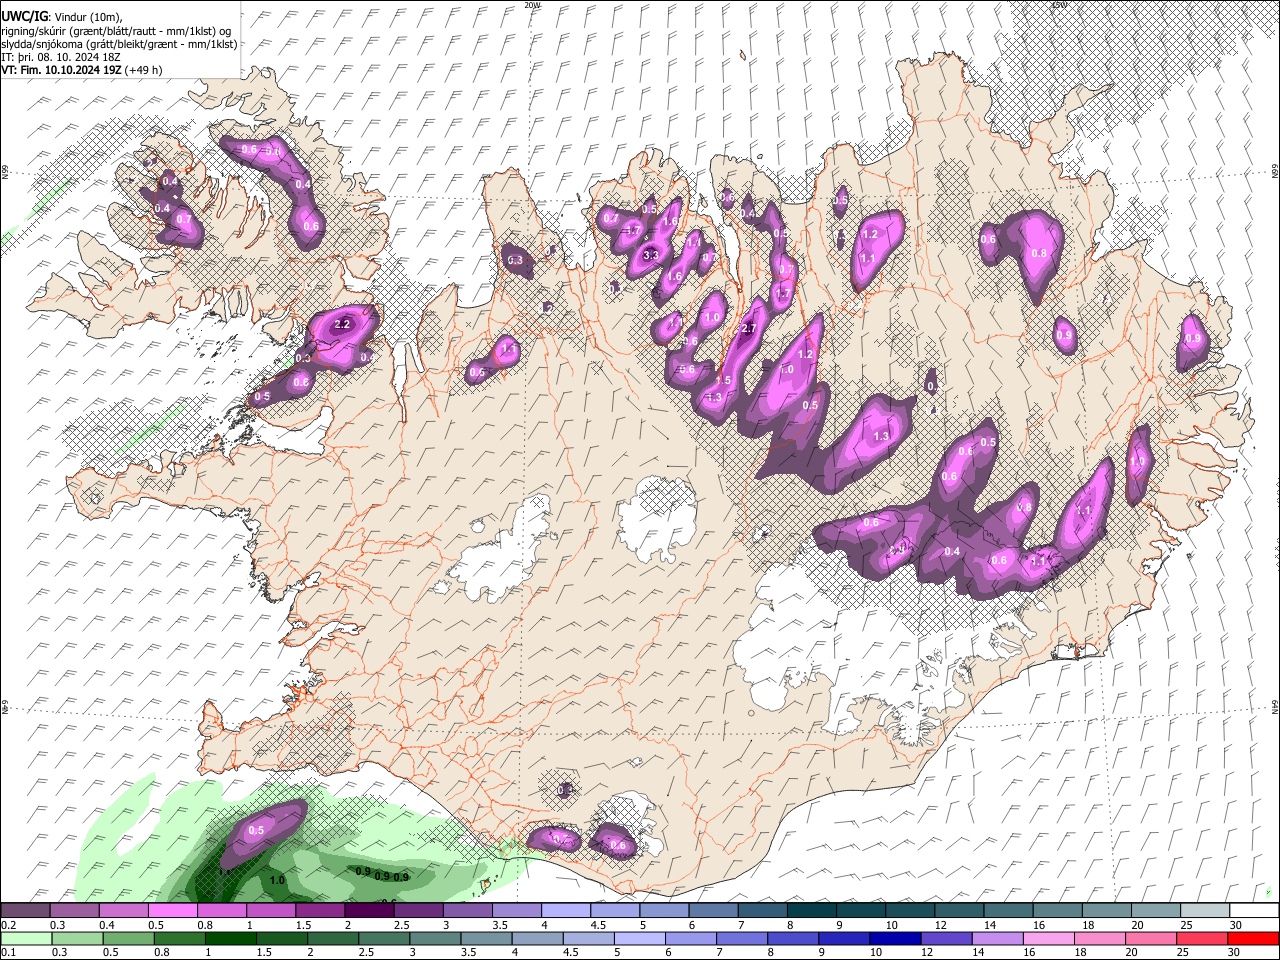Click the lilac 14 swatch in lower legend
1280x960 pixels.
[x=997, y=938]
